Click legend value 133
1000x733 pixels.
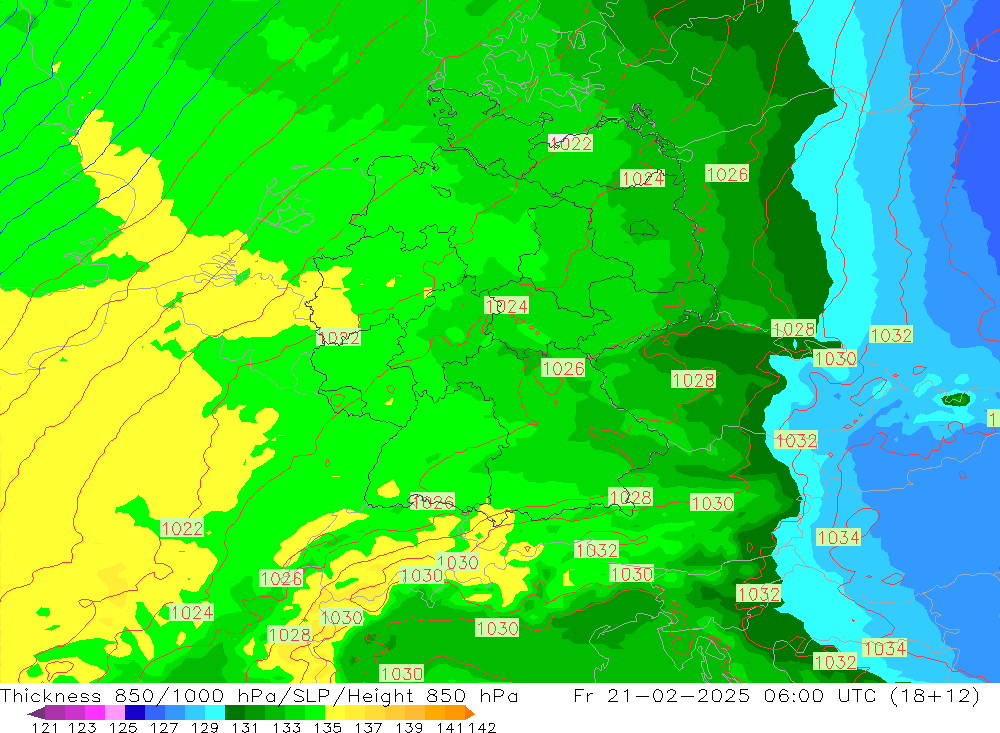(x=286, y=727)
